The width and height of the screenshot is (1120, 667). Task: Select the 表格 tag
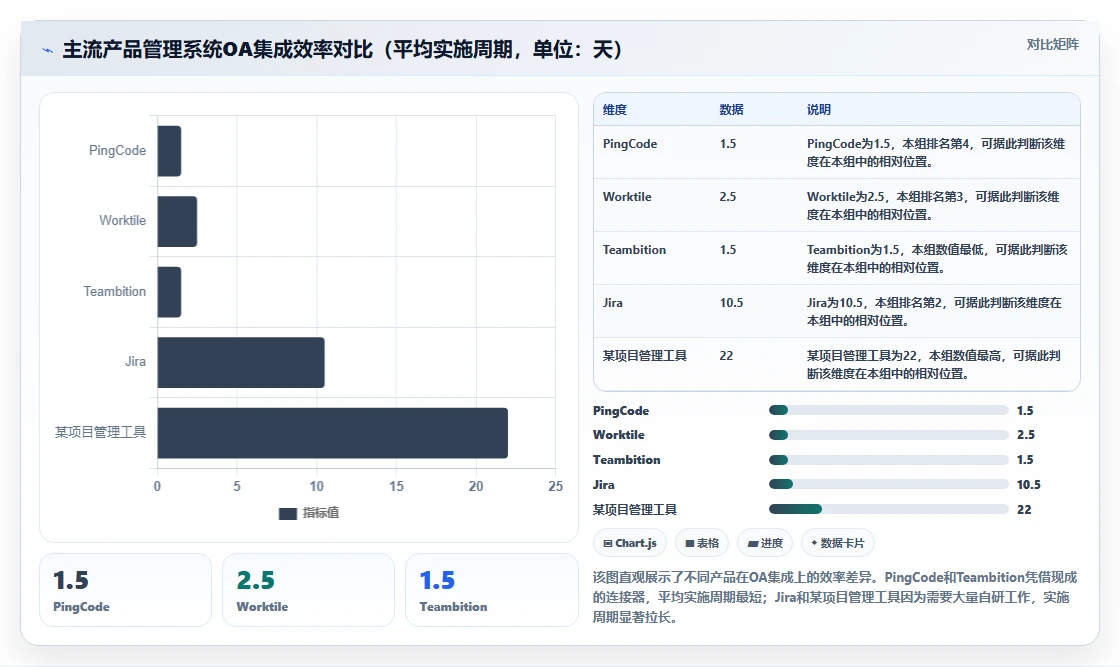(x=701, y=543)
